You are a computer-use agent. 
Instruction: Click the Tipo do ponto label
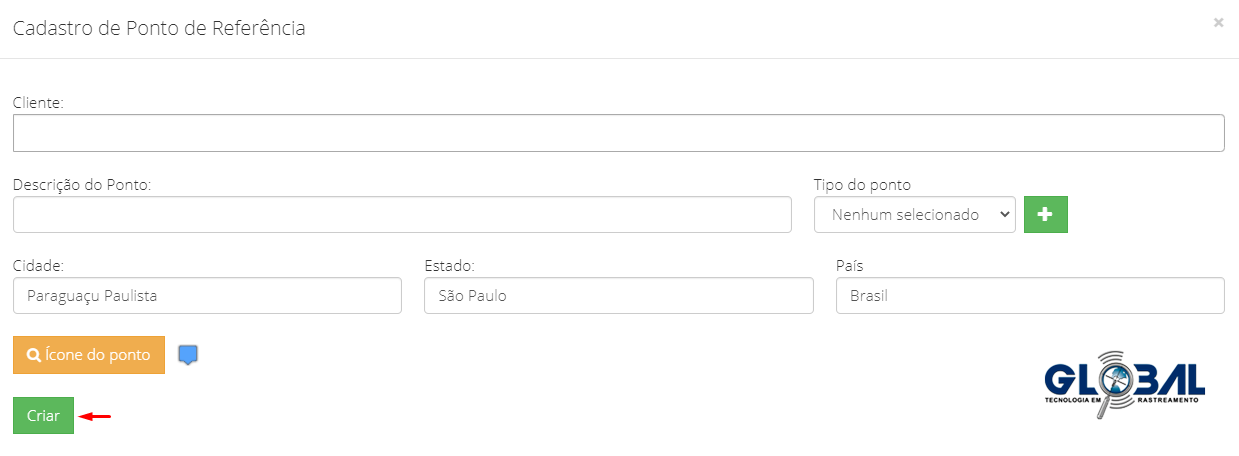[x=862, y=185]
